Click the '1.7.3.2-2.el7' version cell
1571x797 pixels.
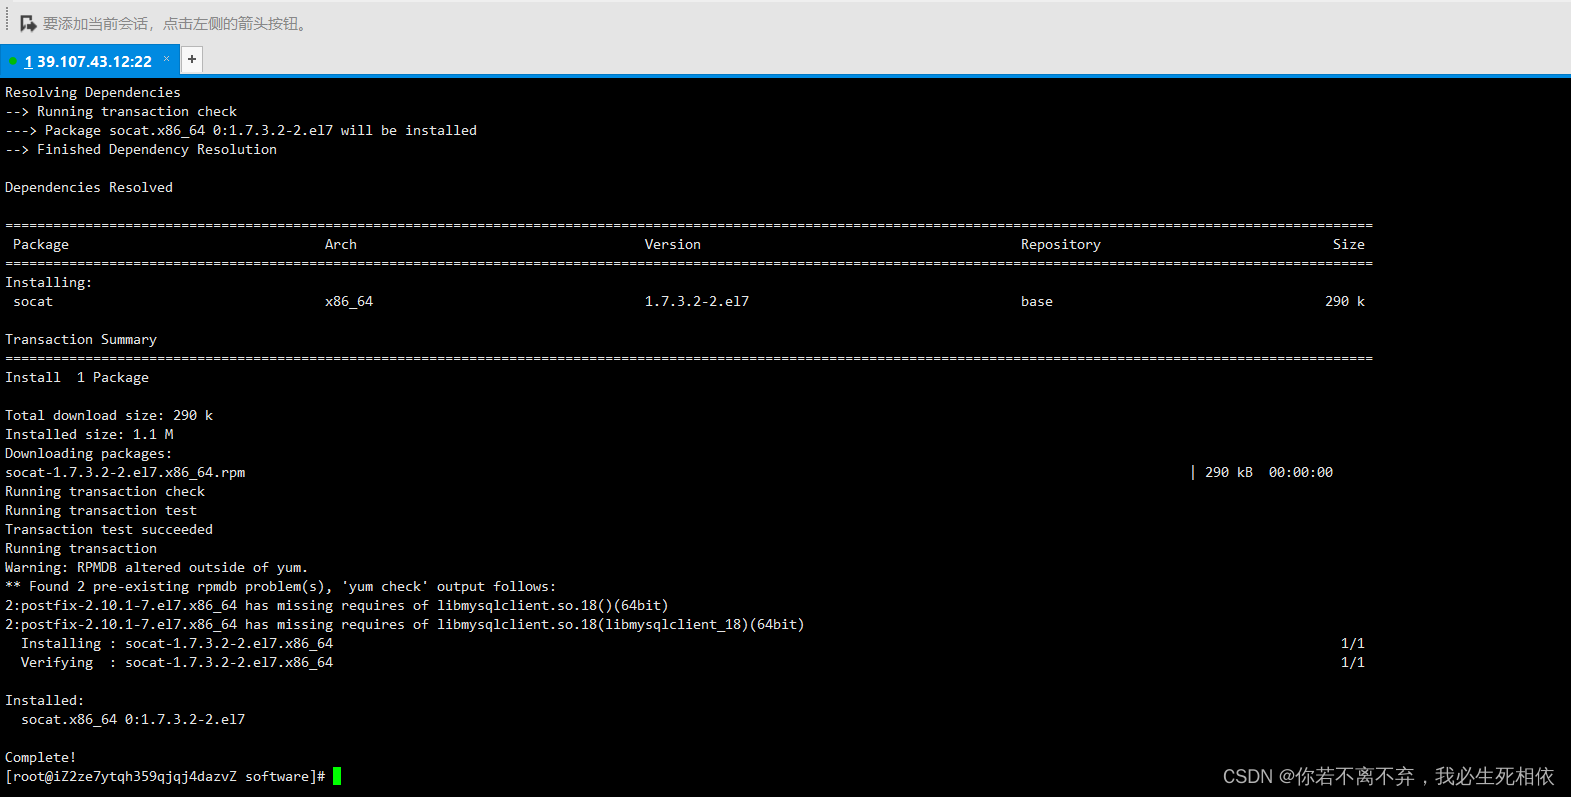click(697, 301)
